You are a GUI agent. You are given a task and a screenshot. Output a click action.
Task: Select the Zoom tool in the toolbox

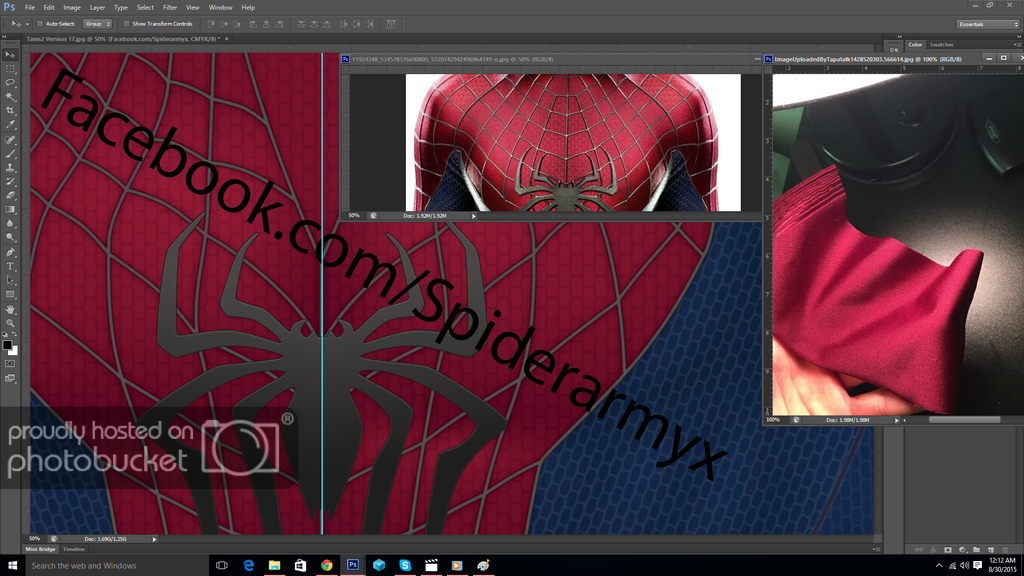coord(10,323)
